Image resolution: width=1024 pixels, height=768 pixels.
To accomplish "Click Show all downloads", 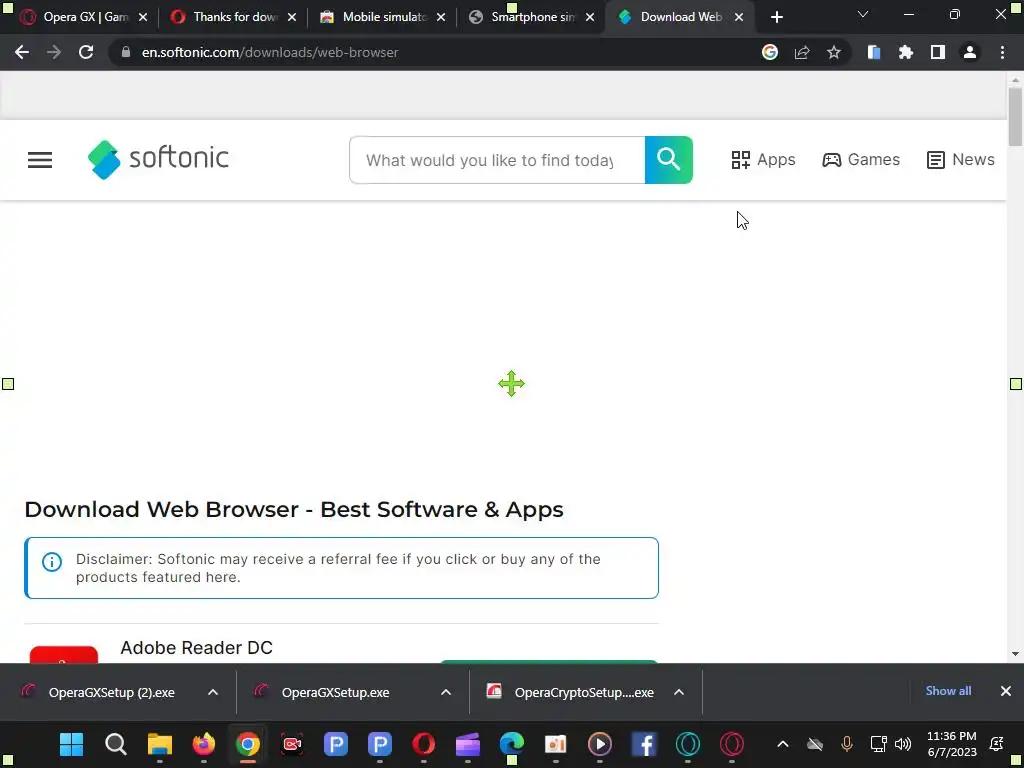I will [948, 691].
